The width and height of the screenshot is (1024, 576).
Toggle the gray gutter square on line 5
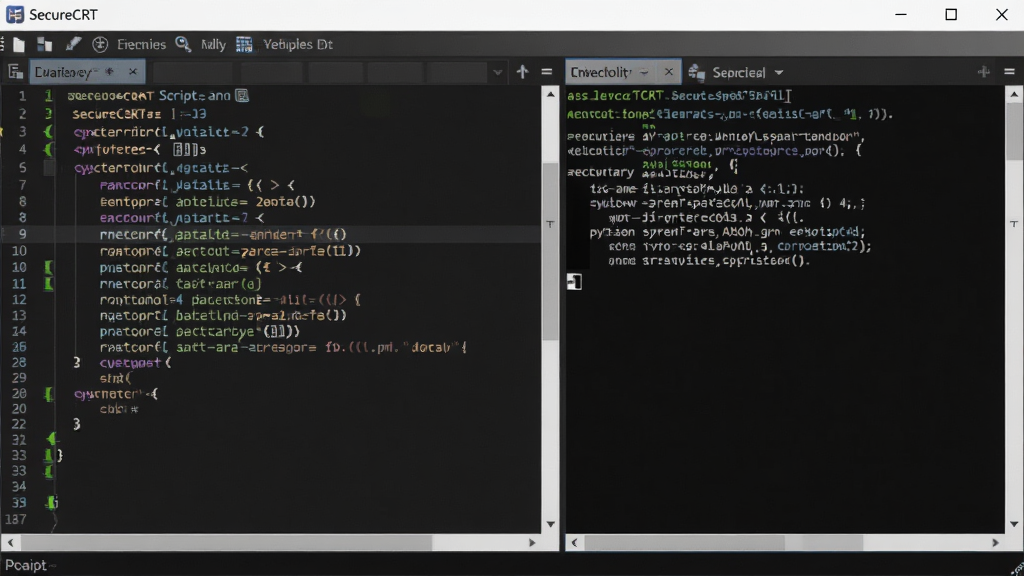click(49, 168)
